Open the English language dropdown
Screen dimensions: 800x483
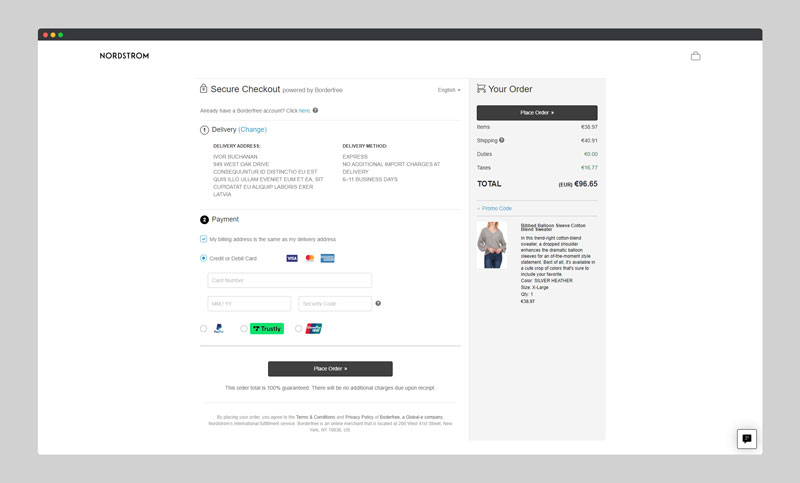pyautogui.click(x=448, y=90)
